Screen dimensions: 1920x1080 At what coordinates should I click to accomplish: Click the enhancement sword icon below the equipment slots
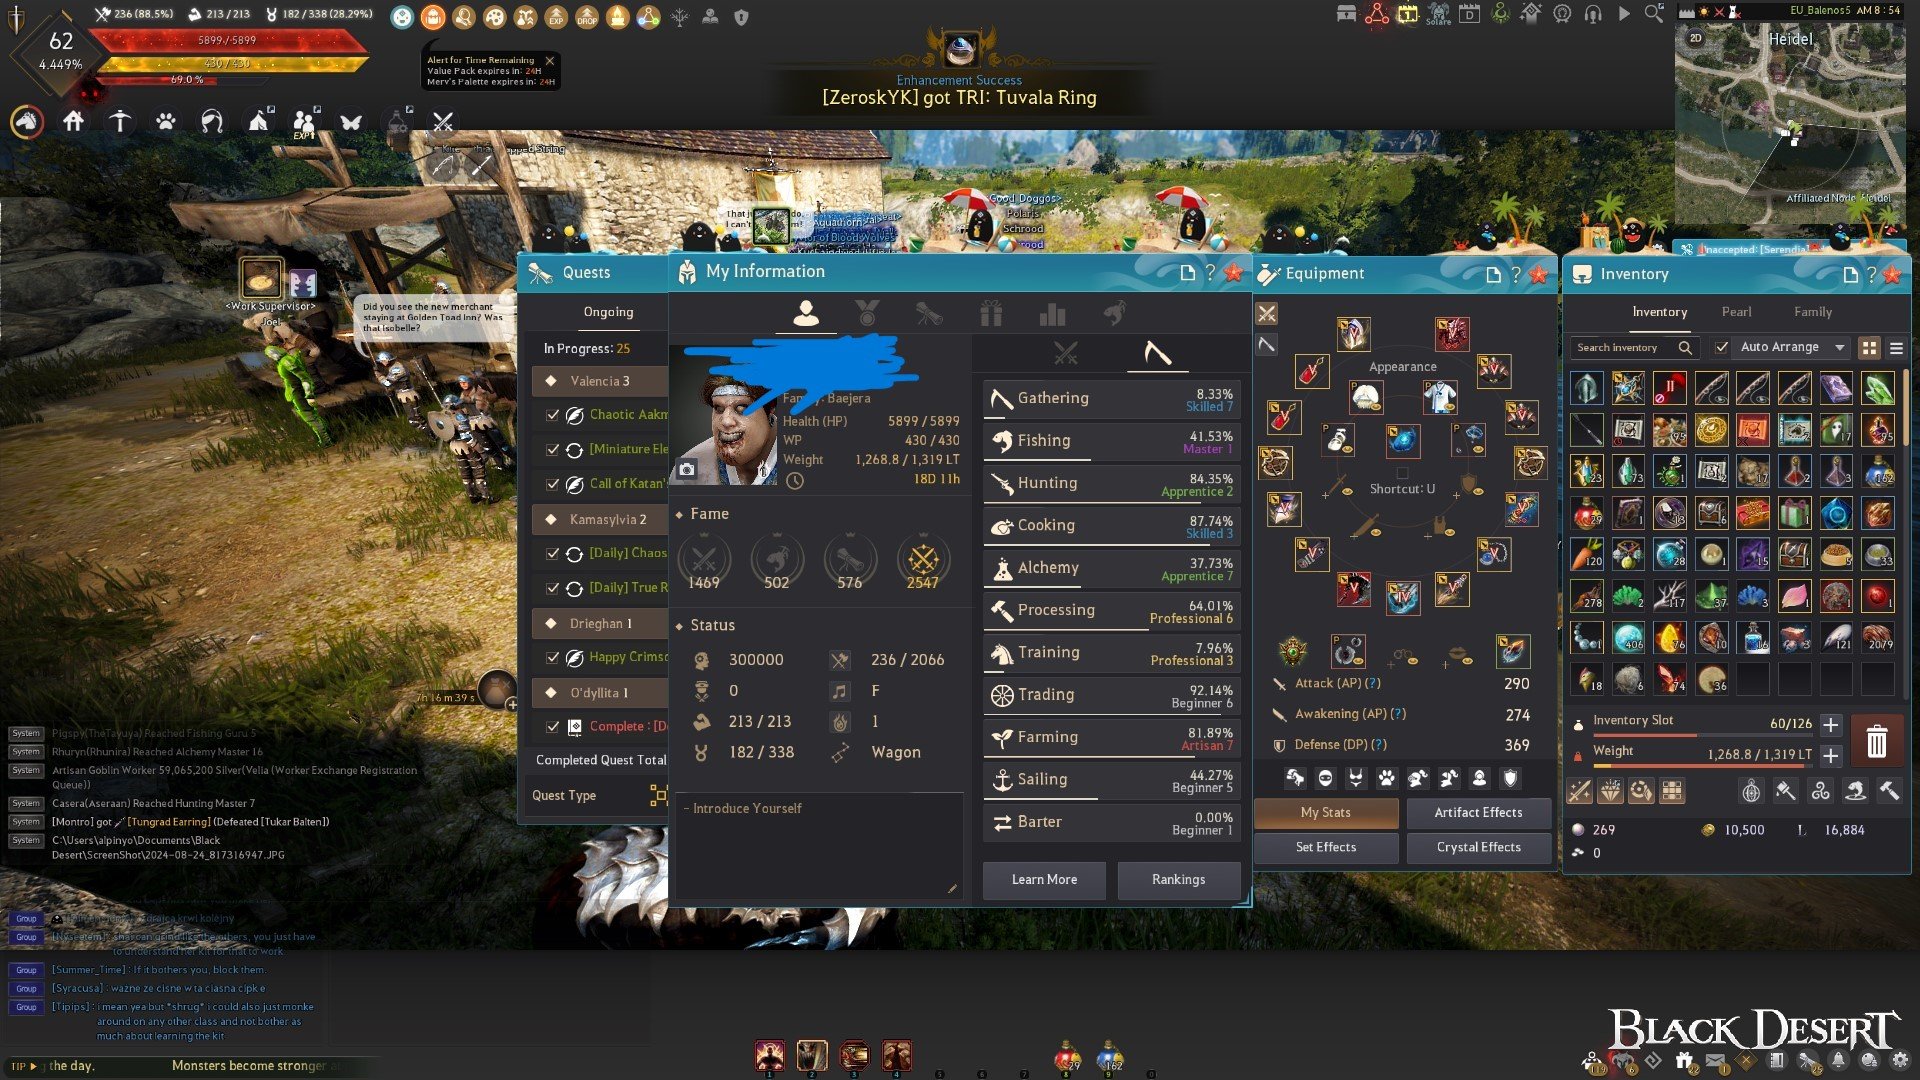click(x=1580, y=791)
